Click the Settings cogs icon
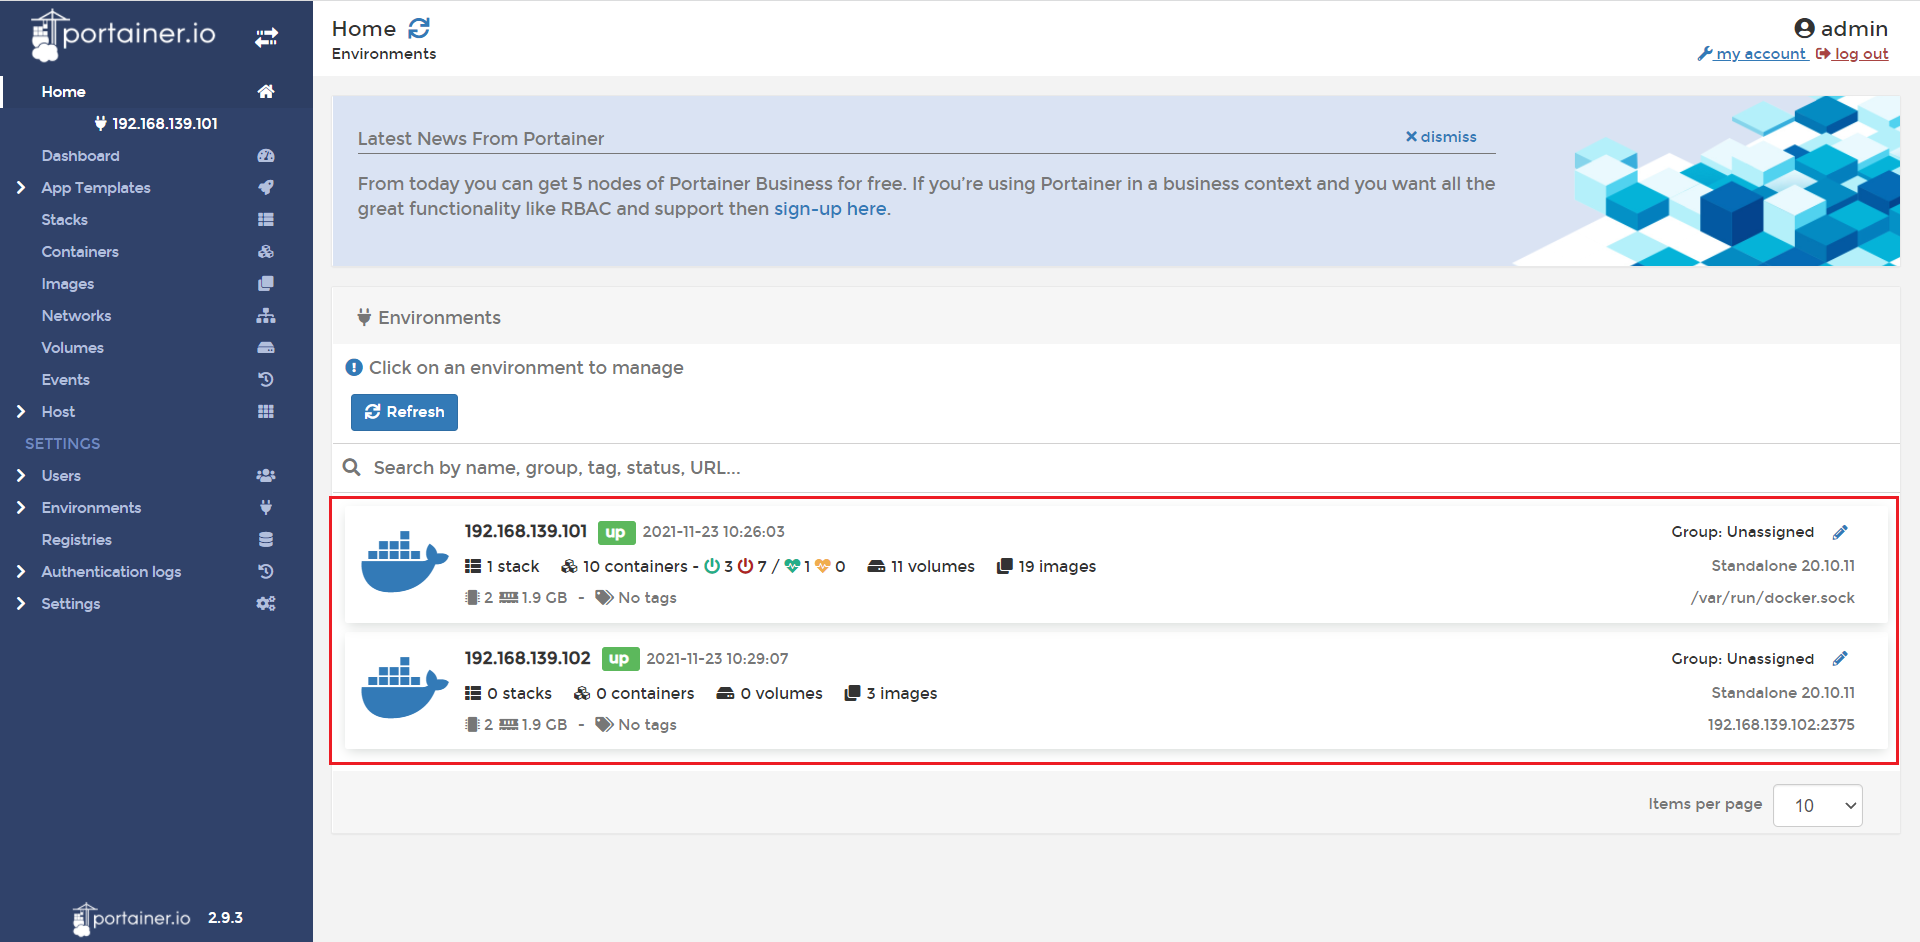Screen dimensions: 1920x942 (266, 604)
